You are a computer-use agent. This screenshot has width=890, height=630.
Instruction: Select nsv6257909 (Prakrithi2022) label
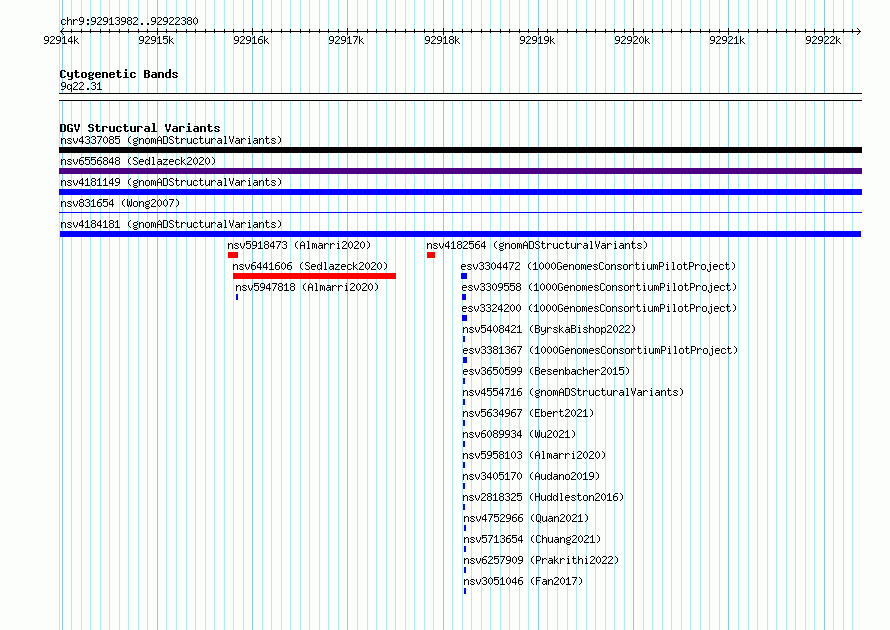coord(541,560)
